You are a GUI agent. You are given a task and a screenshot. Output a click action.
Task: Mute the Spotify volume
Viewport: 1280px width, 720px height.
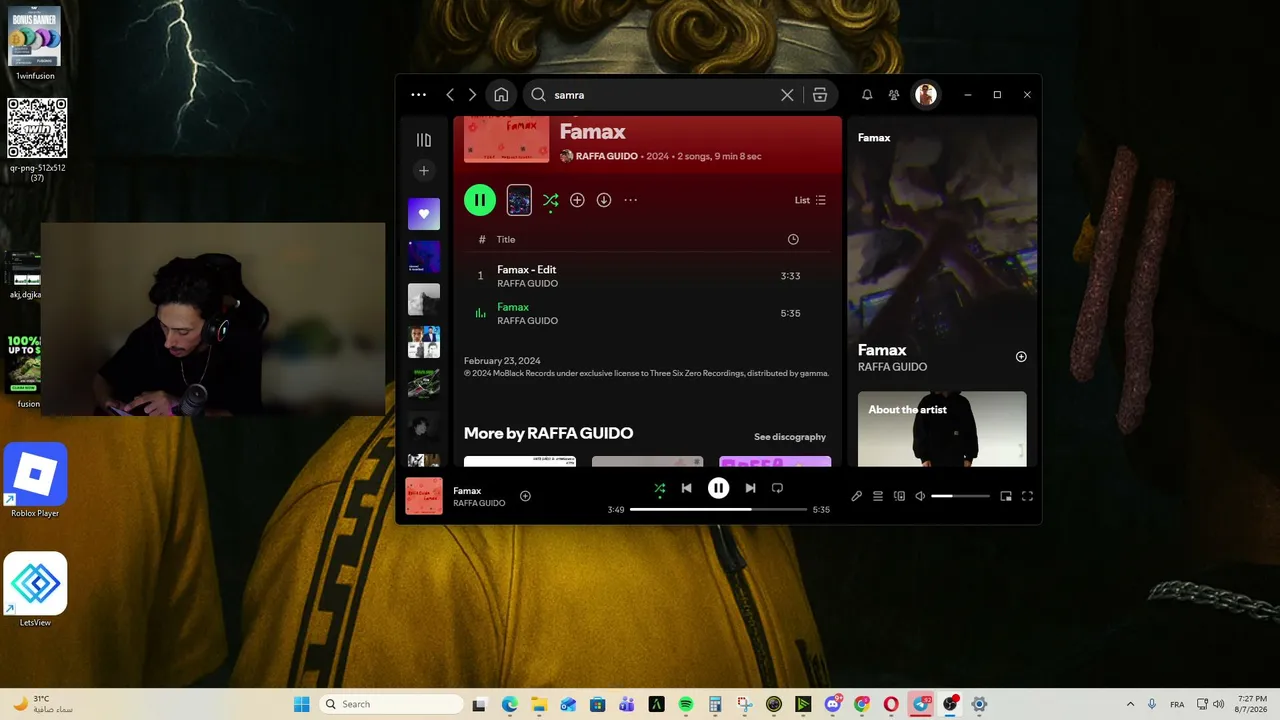(x=920, y=496)
